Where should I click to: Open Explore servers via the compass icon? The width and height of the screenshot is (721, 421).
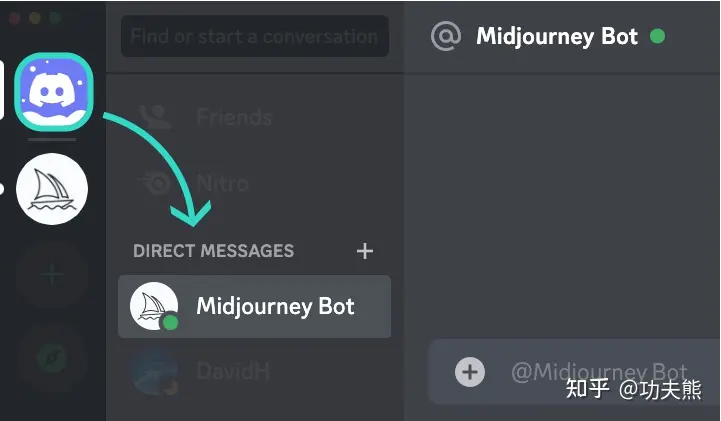pos(52,358)
